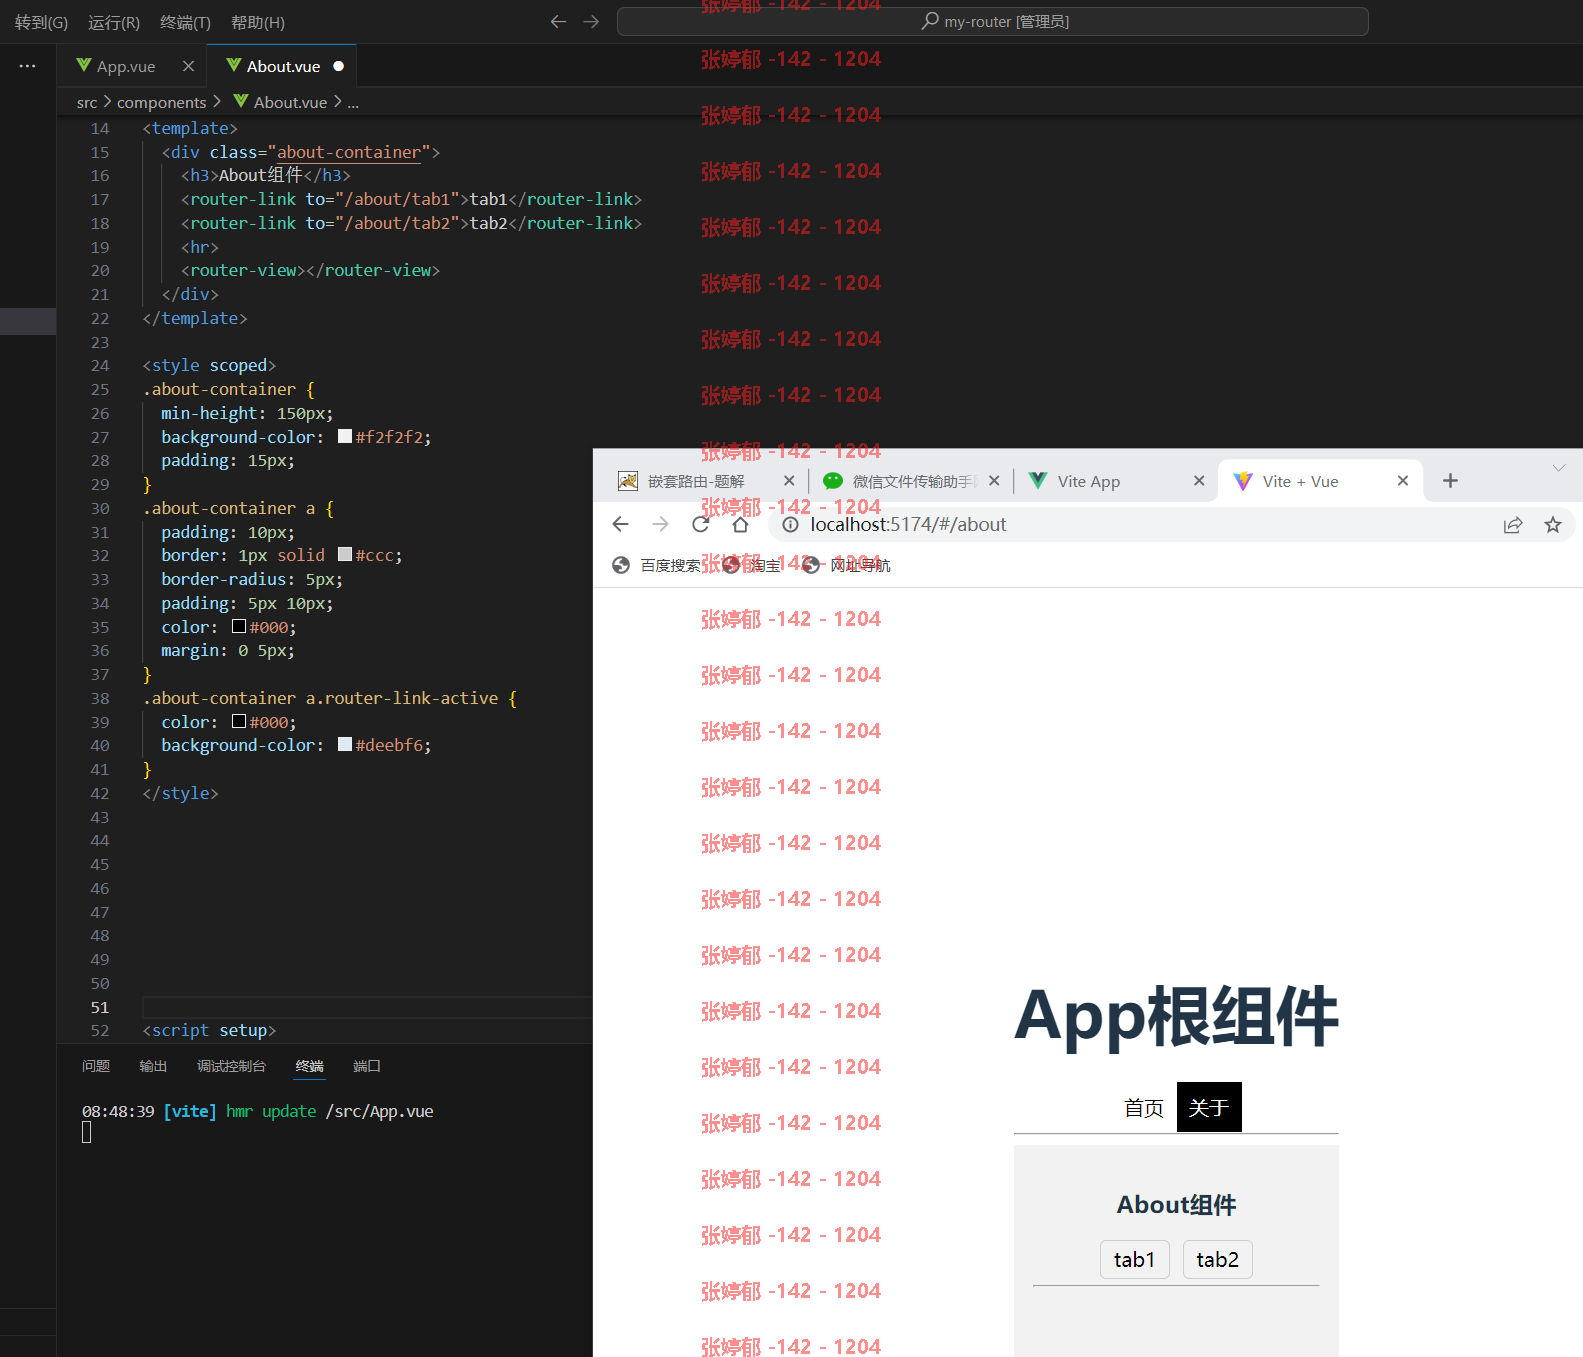Click the components breadcrumb segment
This screenshot has height=1357, width=1583.
161,102
